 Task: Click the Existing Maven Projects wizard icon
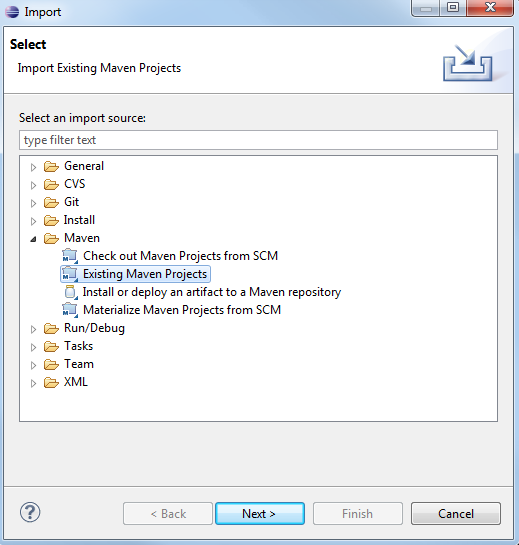click(70, 274)
